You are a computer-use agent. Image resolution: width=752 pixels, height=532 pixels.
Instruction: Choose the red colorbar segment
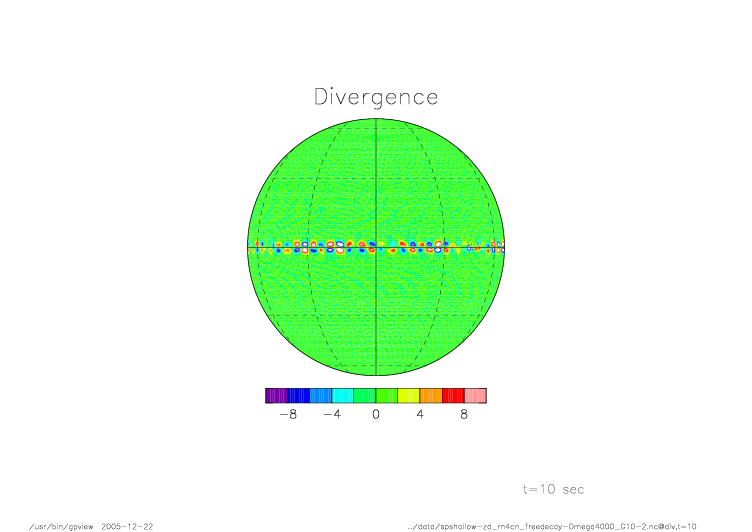(453, 396)
